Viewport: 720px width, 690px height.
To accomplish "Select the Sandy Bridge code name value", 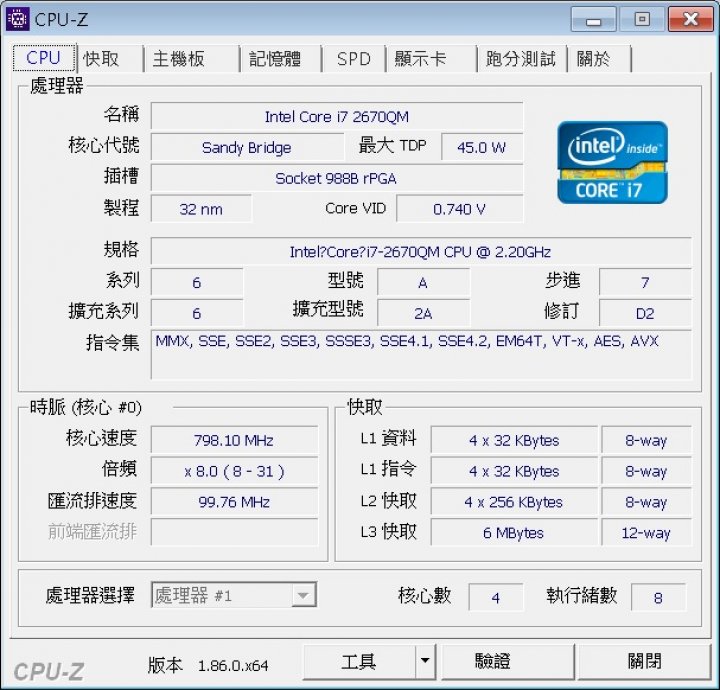I will (247, 147).
